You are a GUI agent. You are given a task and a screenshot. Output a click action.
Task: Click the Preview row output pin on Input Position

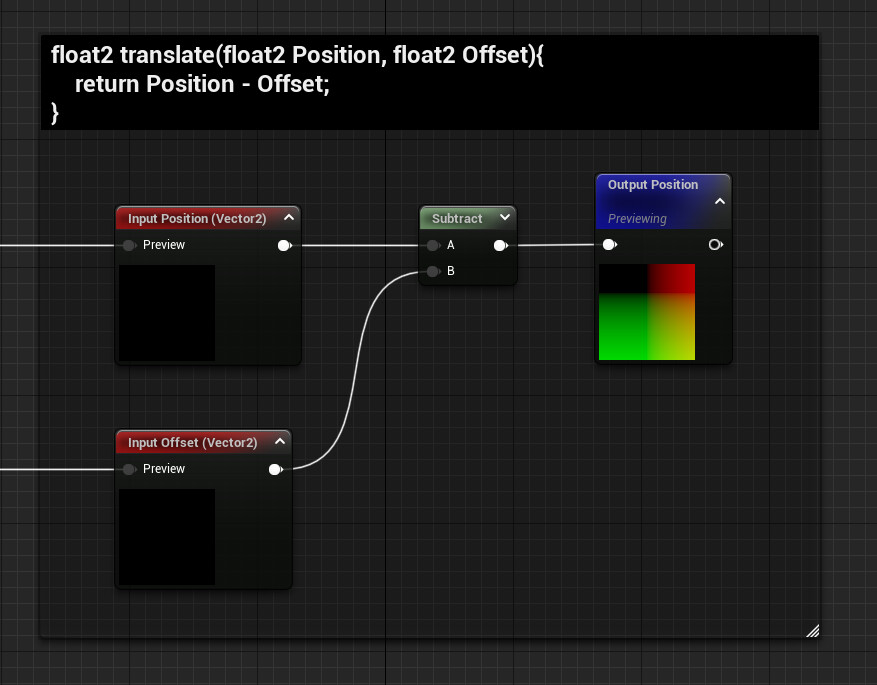(284, 245)
